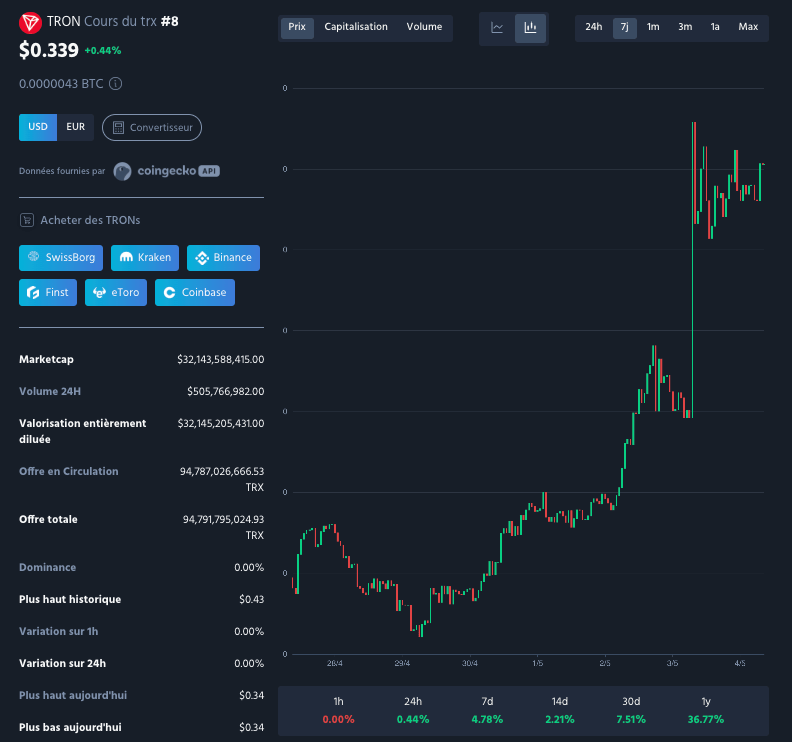
Task: Click the 24h 0.44% performance cell
Action: [413, 711]
